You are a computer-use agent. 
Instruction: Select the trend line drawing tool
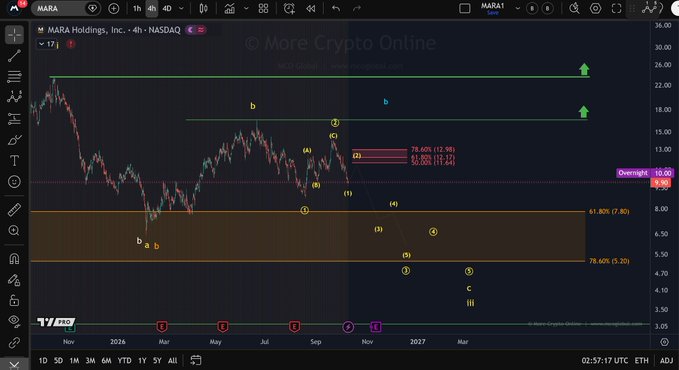point(14,56)
